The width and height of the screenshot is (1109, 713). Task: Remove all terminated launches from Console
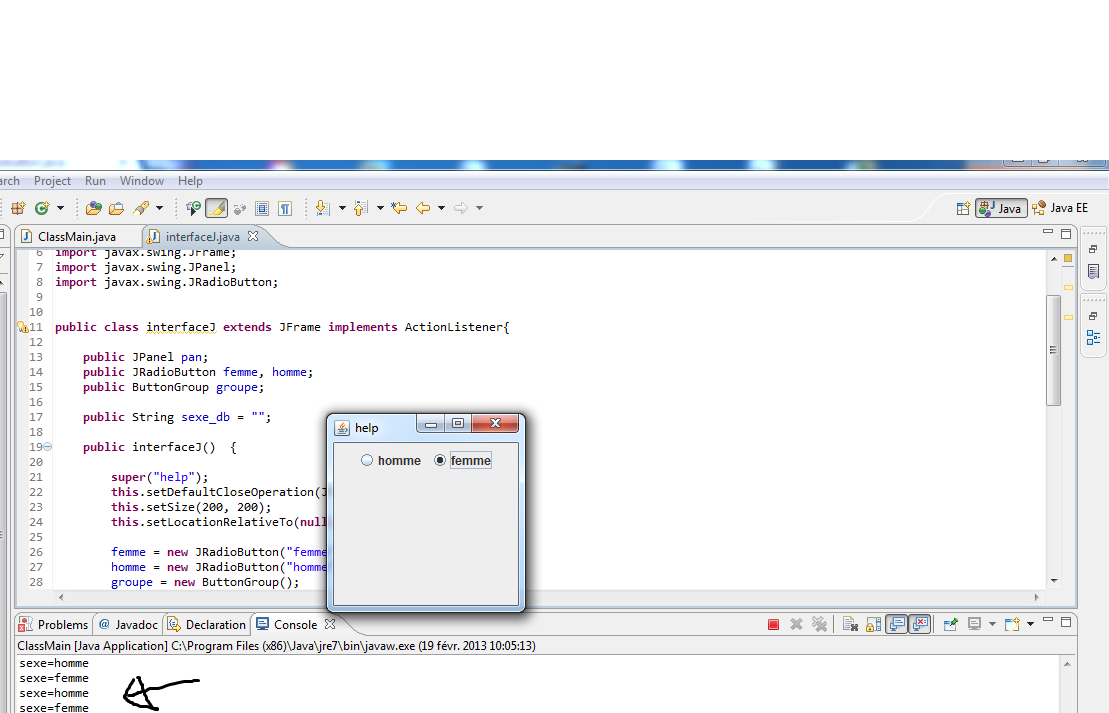click(821, 623)
